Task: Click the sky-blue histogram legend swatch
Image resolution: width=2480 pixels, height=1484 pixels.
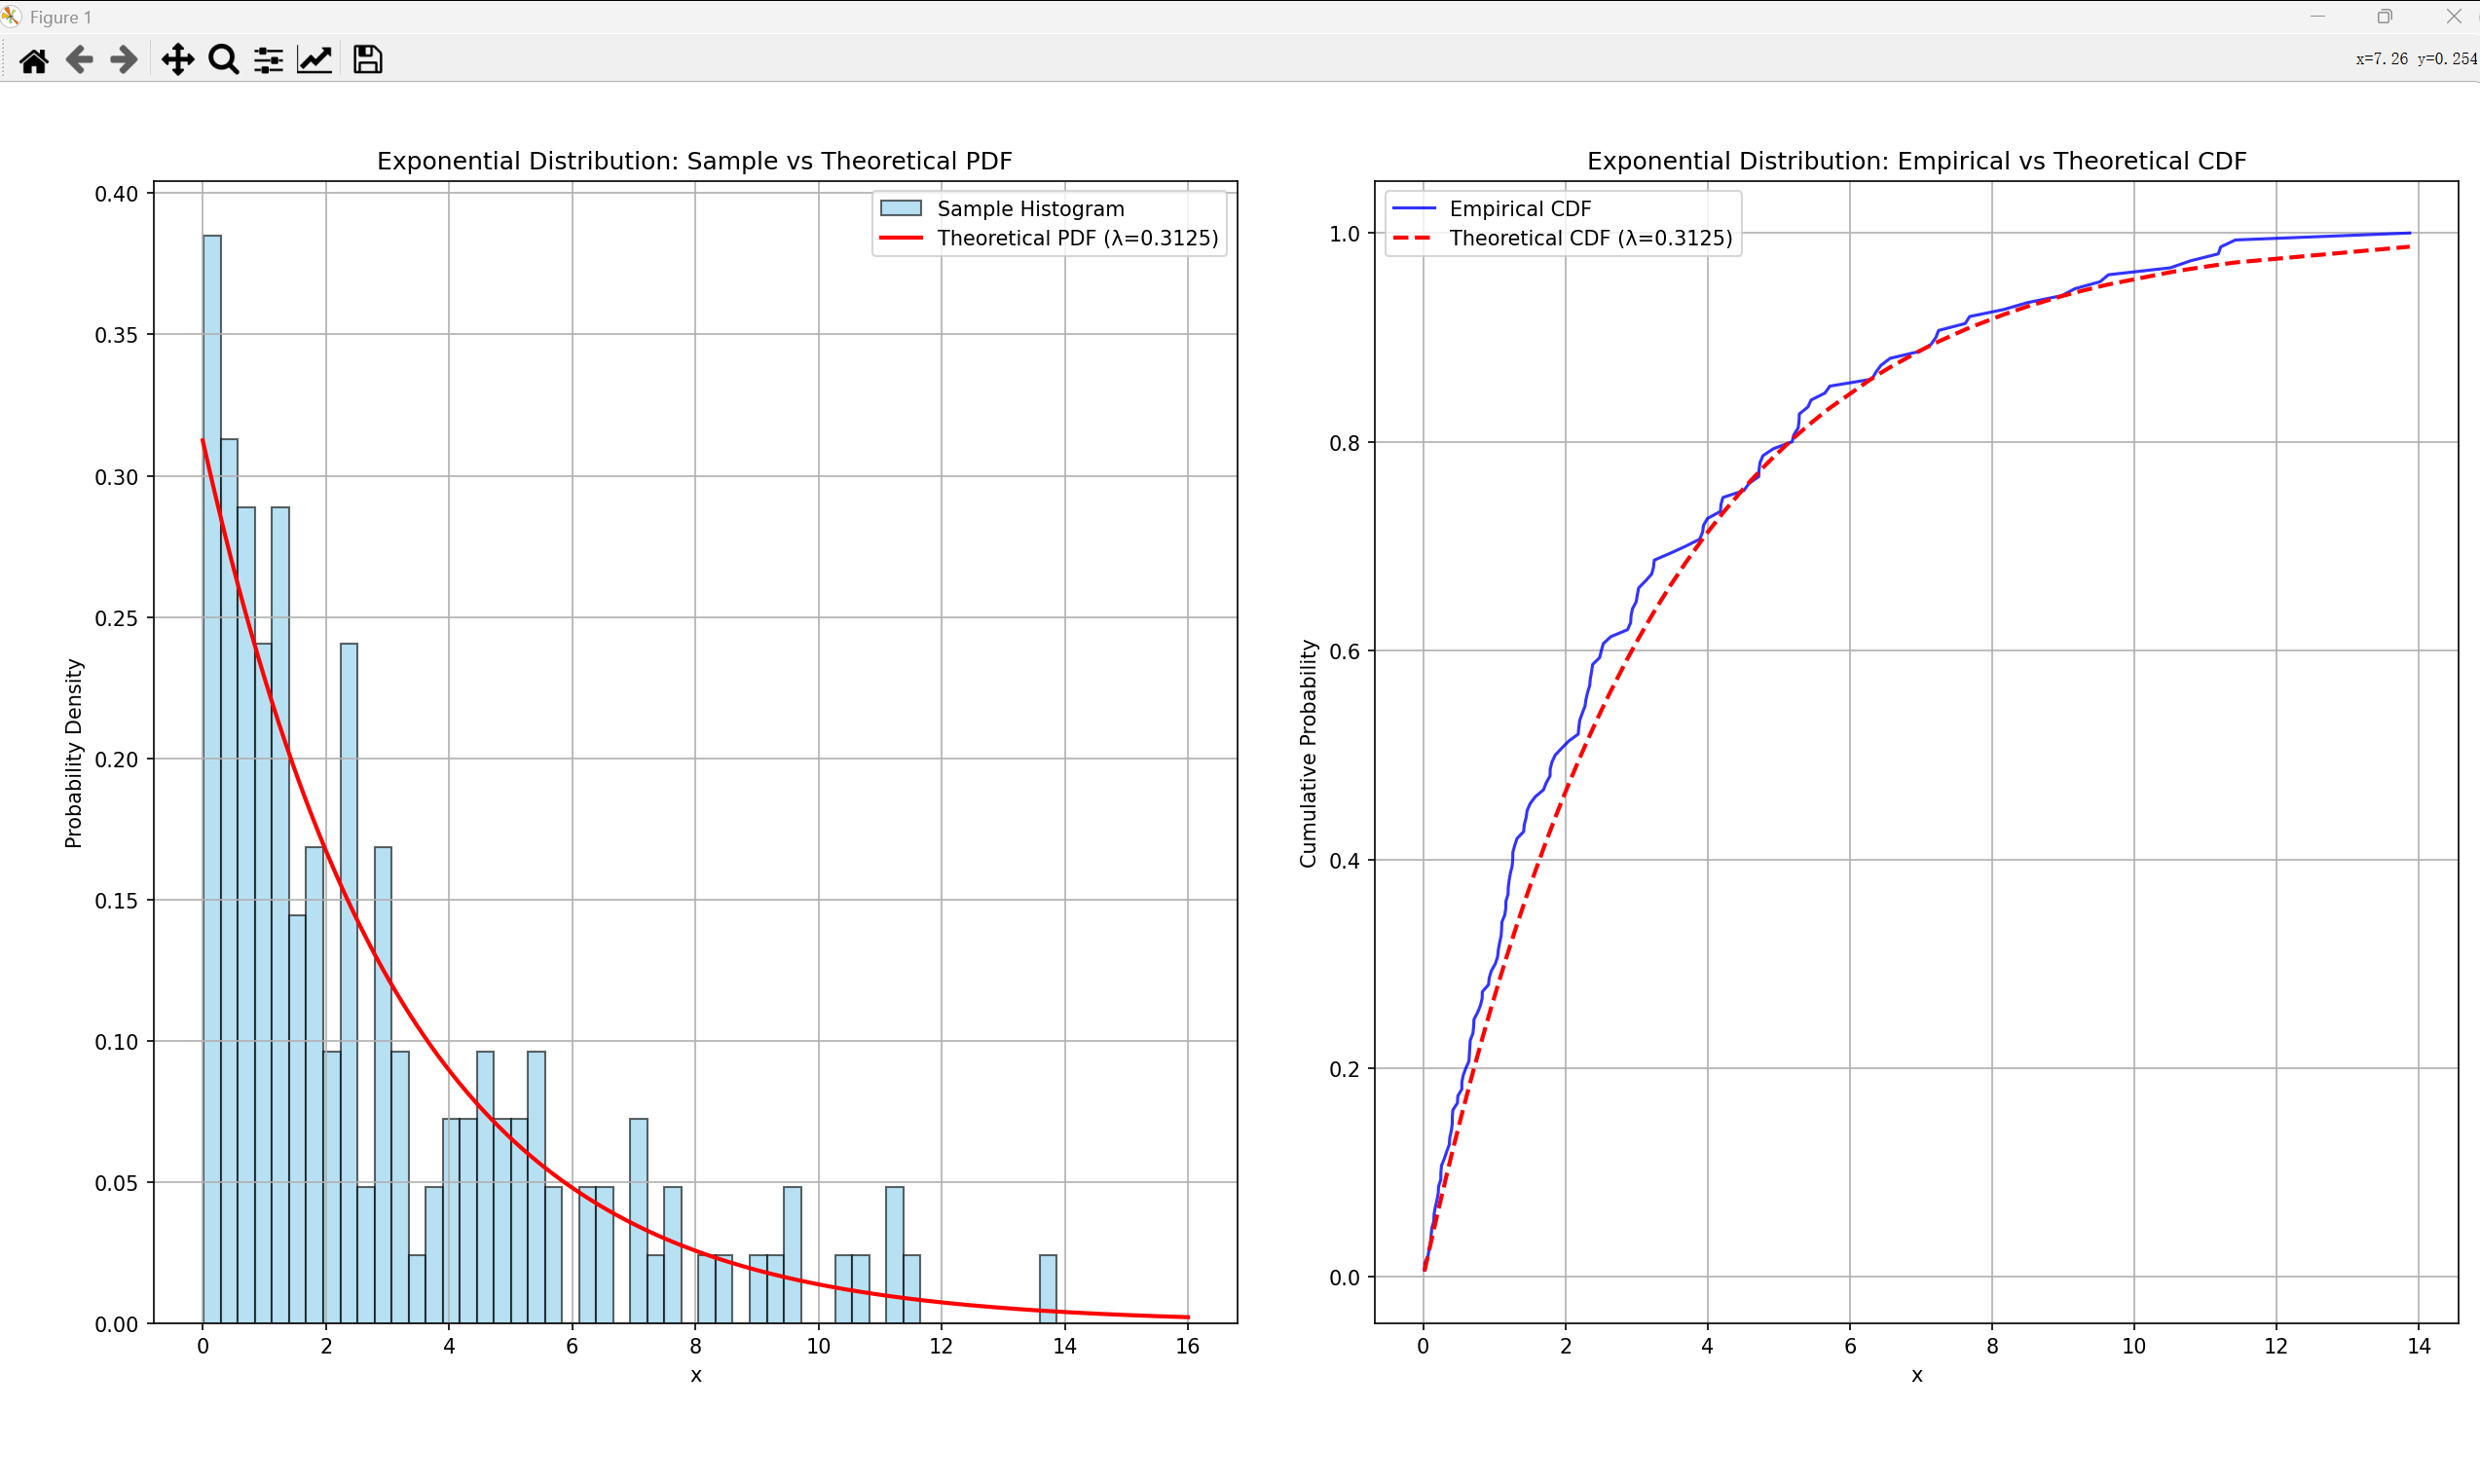Action: pyautogui.click(x=900, y=209)
